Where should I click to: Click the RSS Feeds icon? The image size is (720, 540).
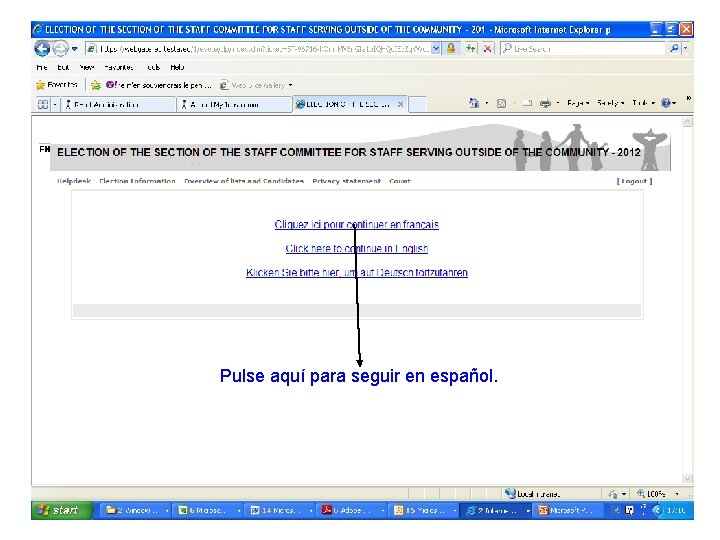[501, 103]
